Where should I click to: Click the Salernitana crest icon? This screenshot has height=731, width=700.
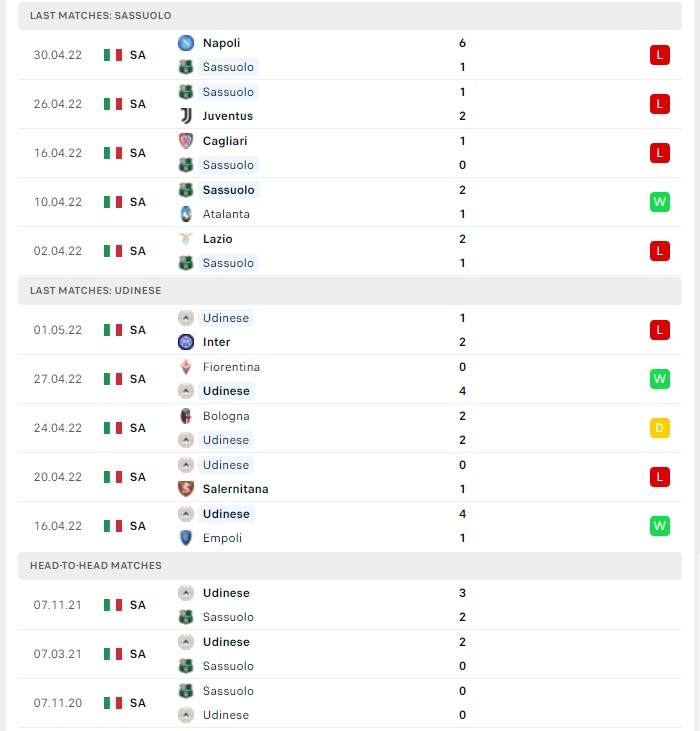tap(185, 489)
